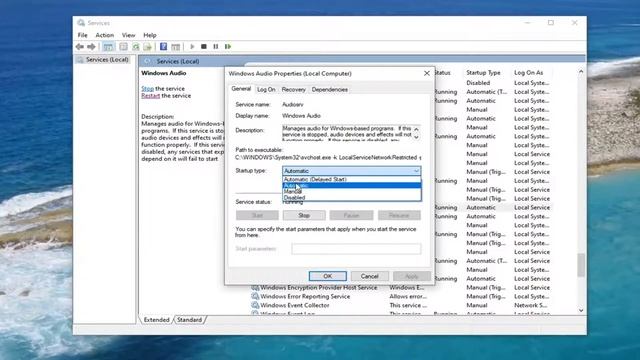This screenshot has height=360, width=640.
Task: Select the Windows Event Collector gear icon
Action: 255,305
